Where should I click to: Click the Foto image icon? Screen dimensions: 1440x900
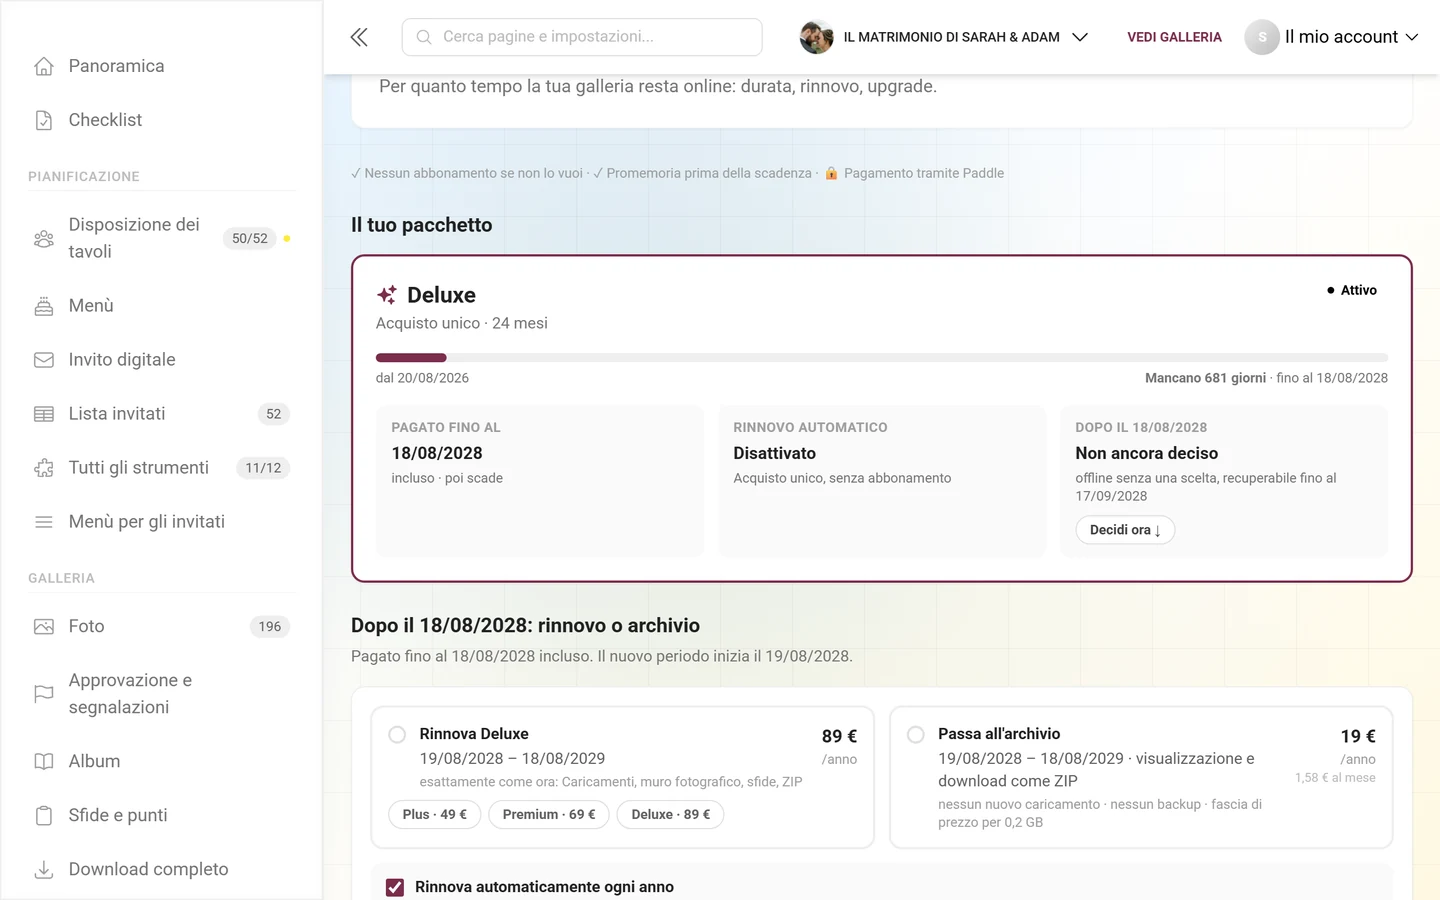pyautogui.click(x=44, y=627)
